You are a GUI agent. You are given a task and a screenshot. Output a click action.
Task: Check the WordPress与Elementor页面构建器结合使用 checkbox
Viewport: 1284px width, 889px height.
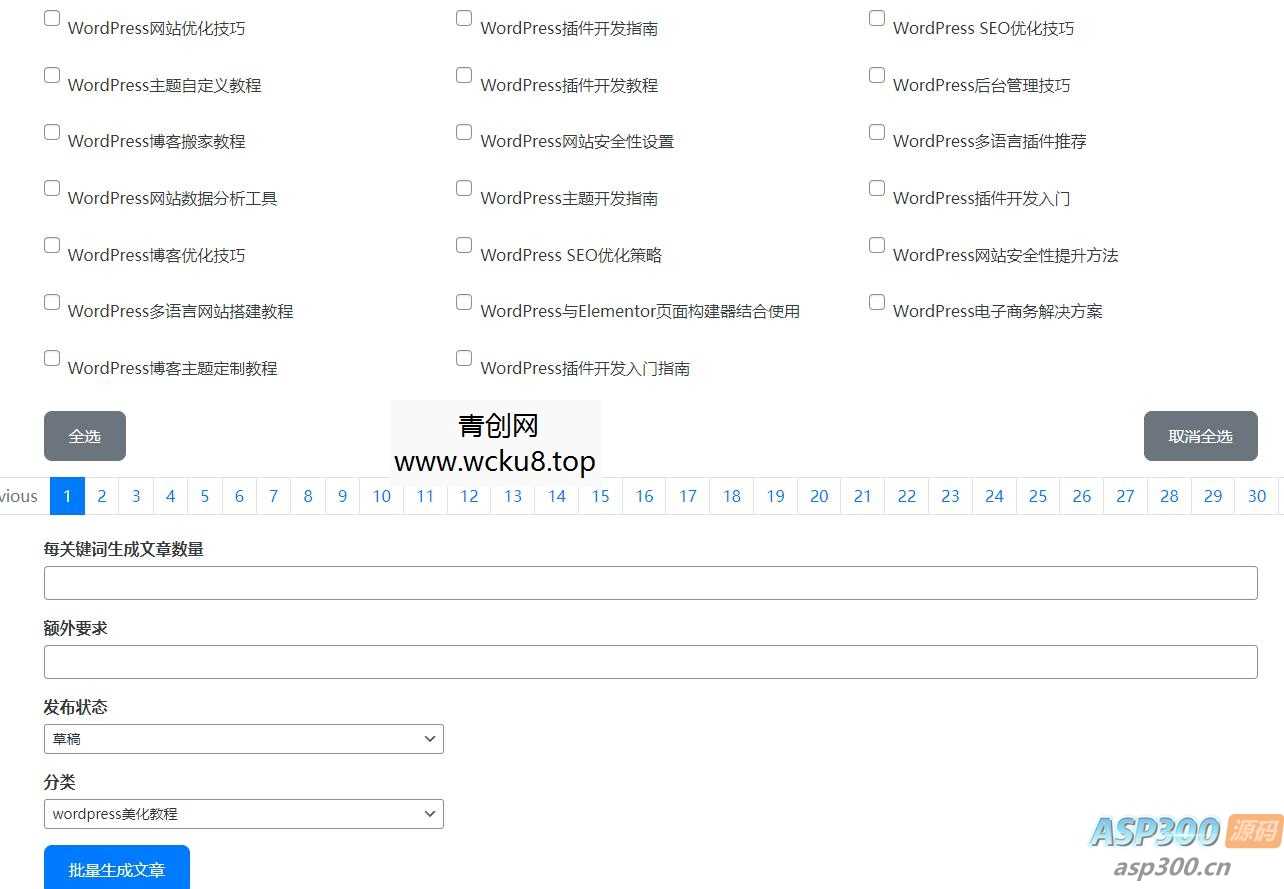click(x=463, y=301)
